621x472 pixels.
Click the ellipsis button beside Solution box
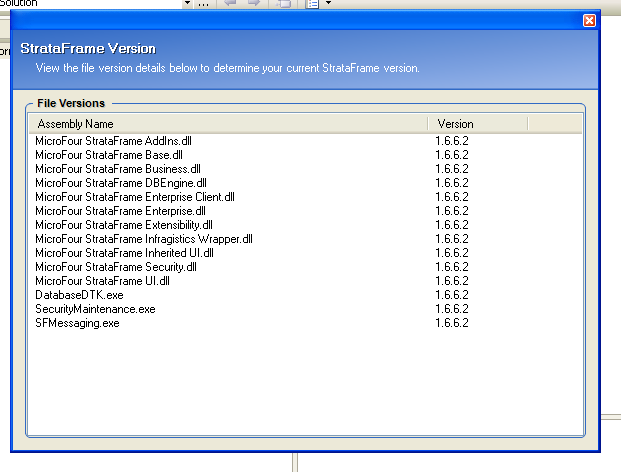click(x=202, y=4)
